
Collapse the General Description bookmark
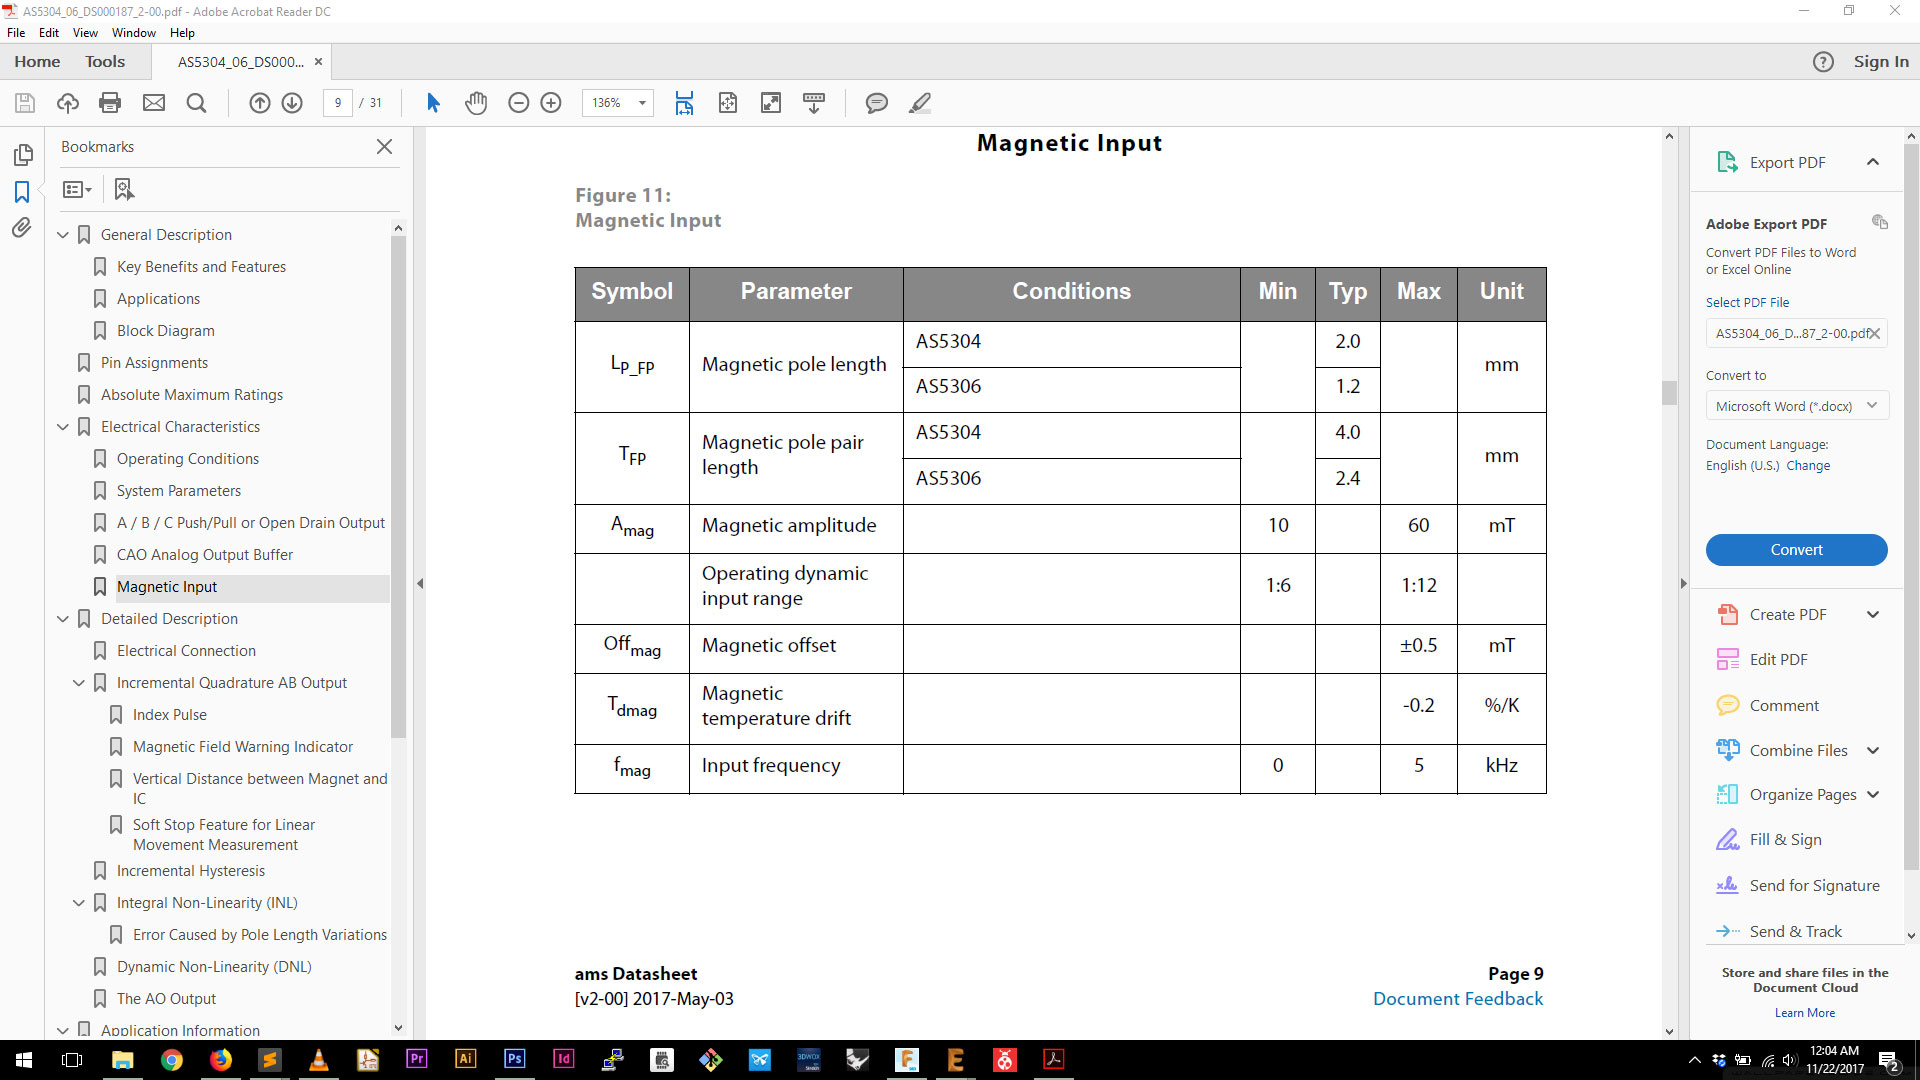[x=63, y=235]
